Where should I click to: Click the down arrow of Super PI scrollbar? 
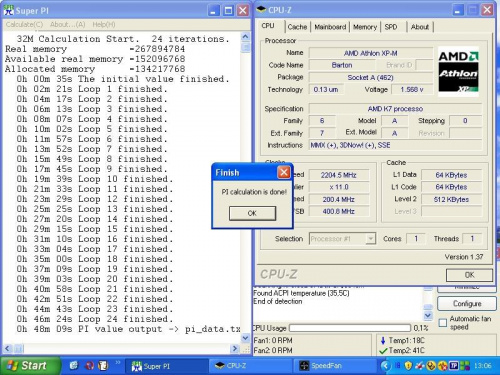pos(245,338)
